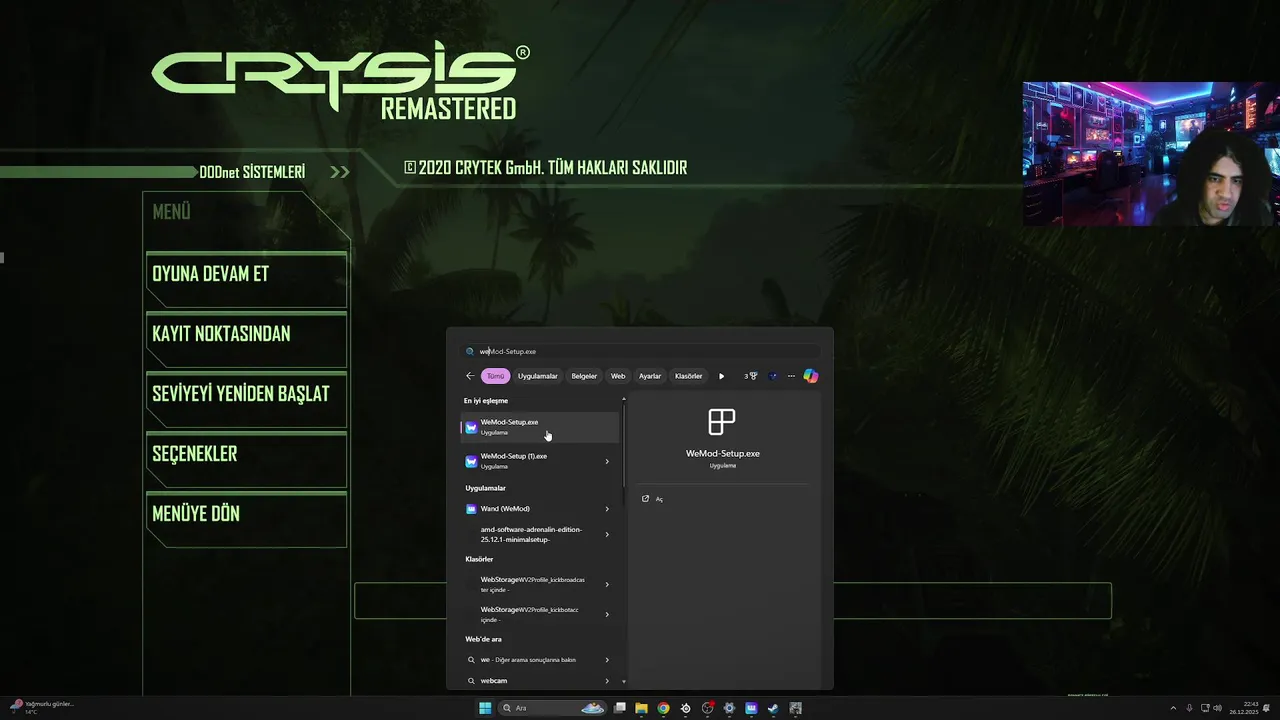Expand the 'we' web search suggestion
The height and width of the screenshot is (720, 1280).
pos(607,660)
